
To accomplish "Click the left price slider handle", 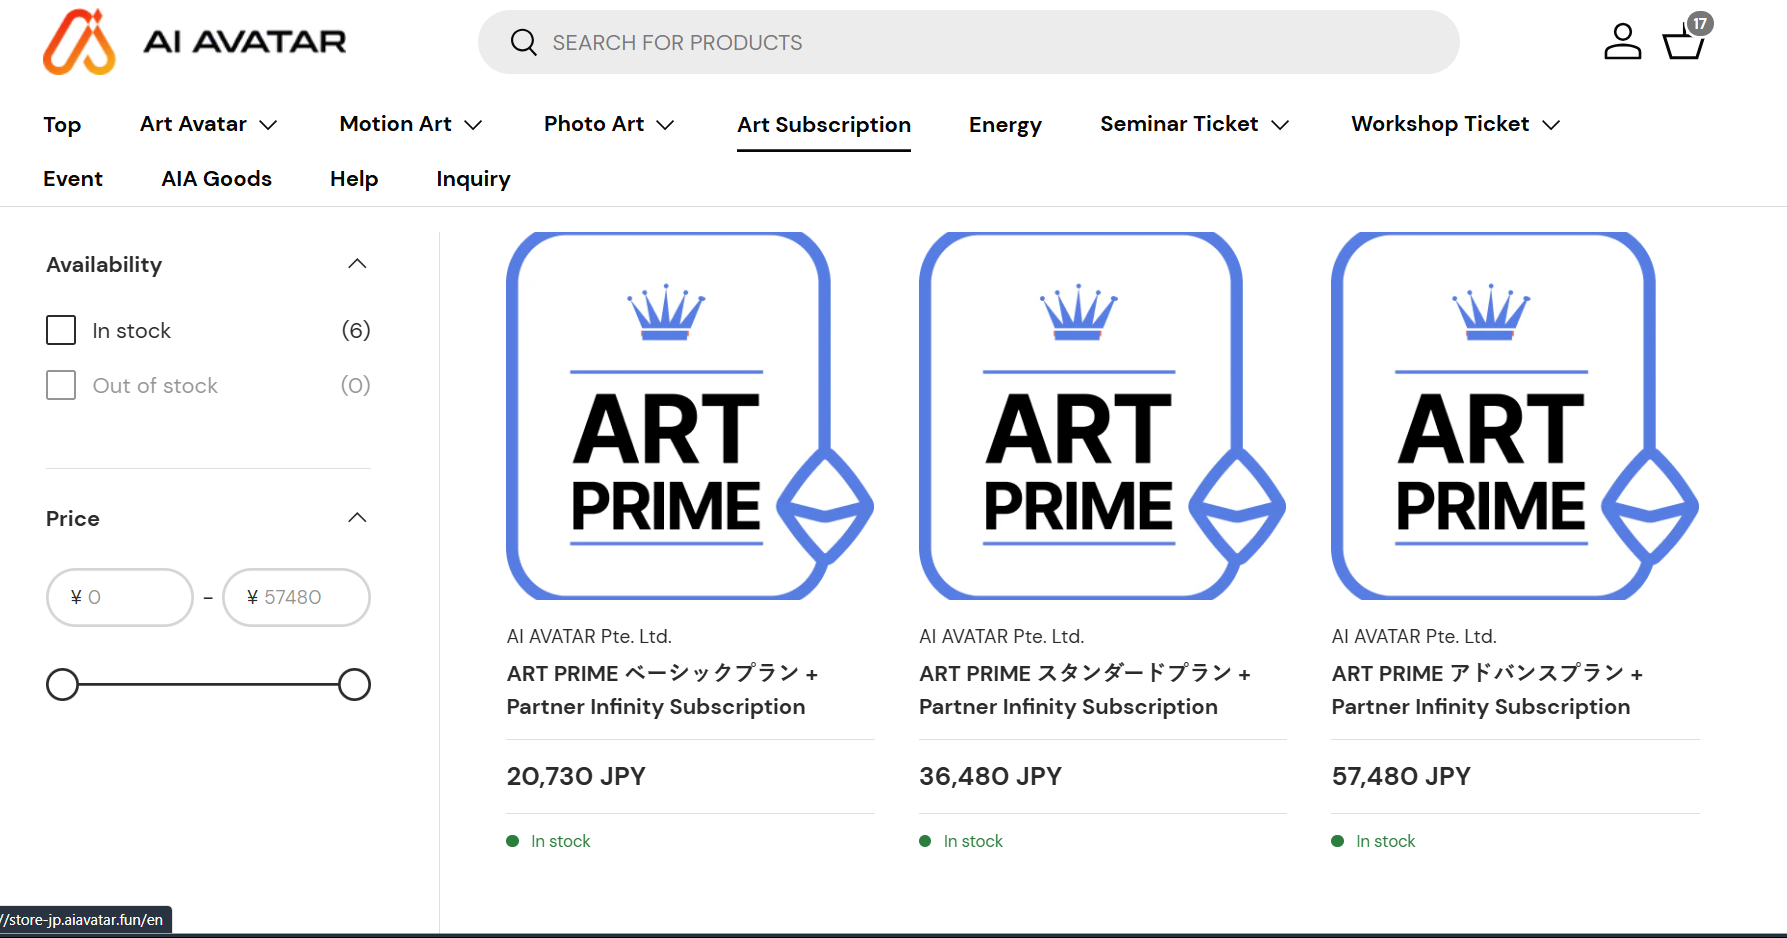I will 62,685.
